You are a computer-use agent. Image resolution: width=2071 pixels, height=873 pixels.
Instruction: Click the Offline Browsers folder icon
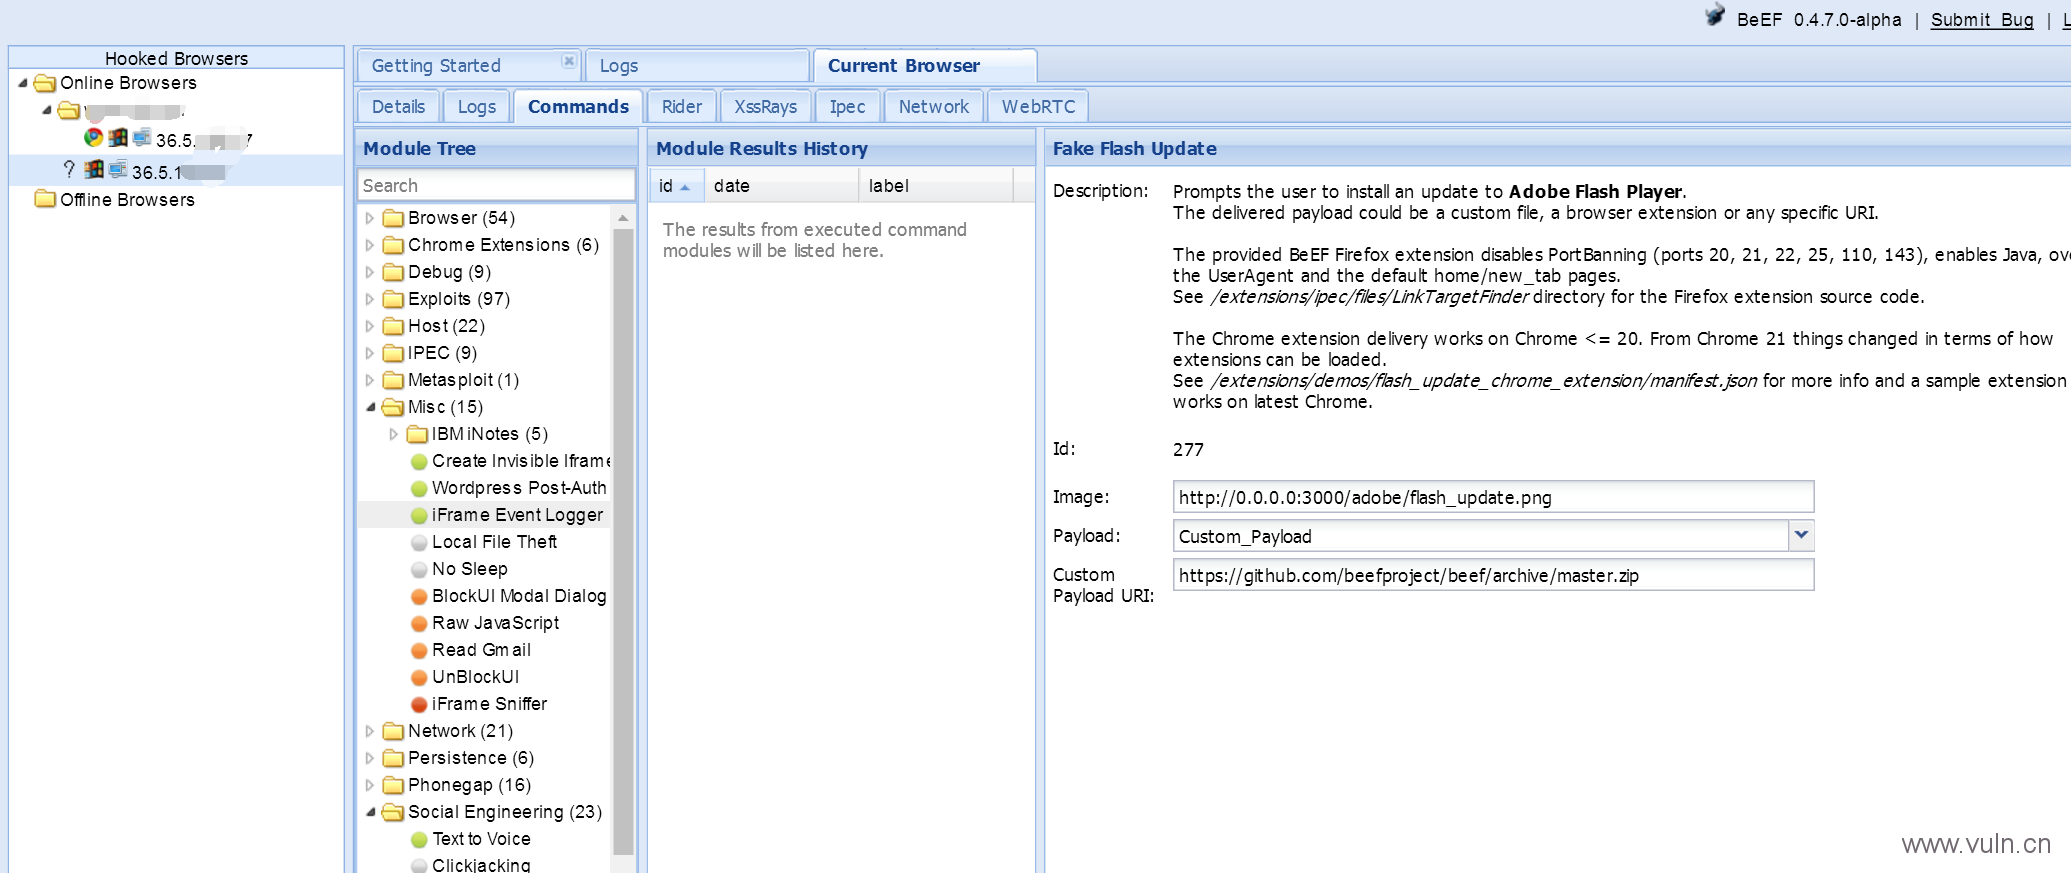pos(45,199)
